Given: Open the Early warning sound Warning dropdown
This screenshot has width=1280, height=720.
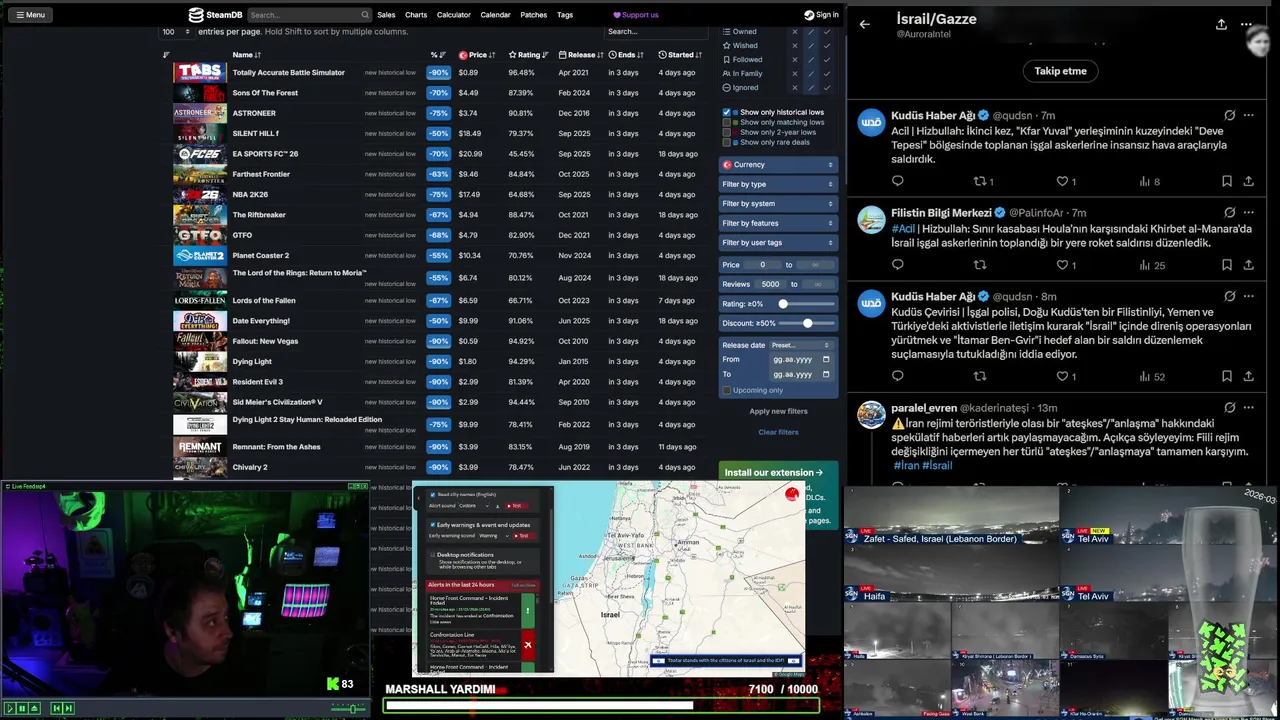Looking at the screenshot, I should pos(493,536).
